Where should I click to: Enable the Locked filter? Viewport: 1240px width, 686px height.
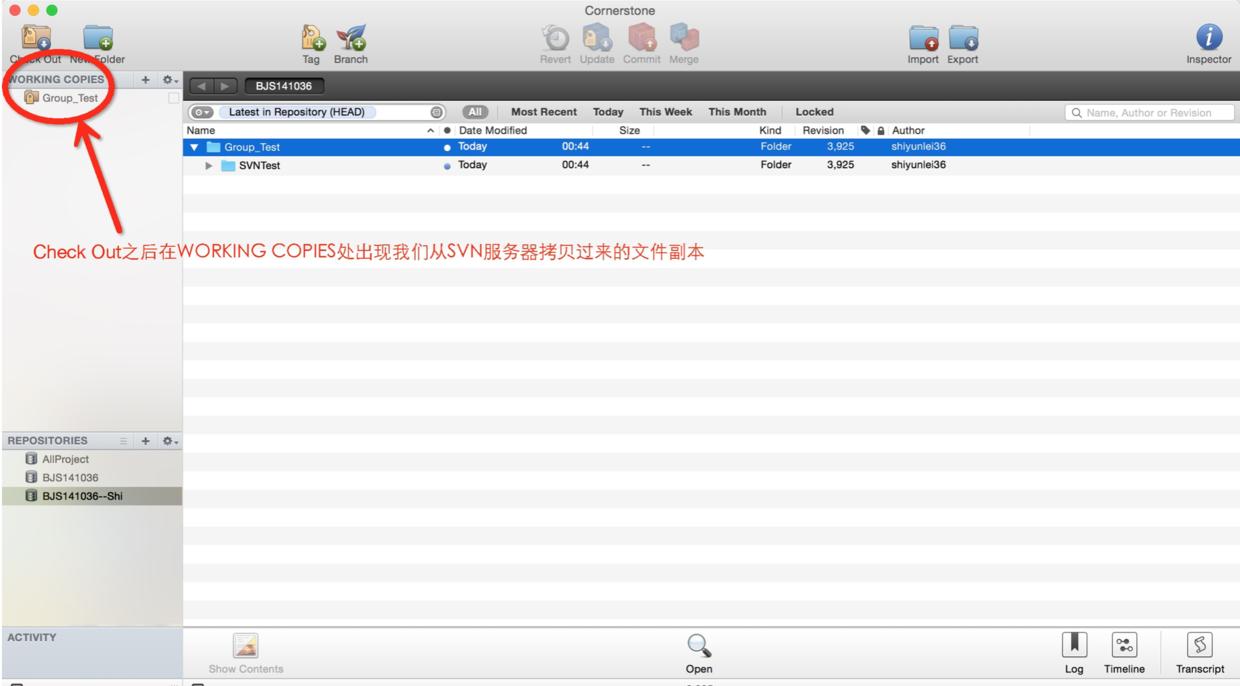click(x=814, y=111)
